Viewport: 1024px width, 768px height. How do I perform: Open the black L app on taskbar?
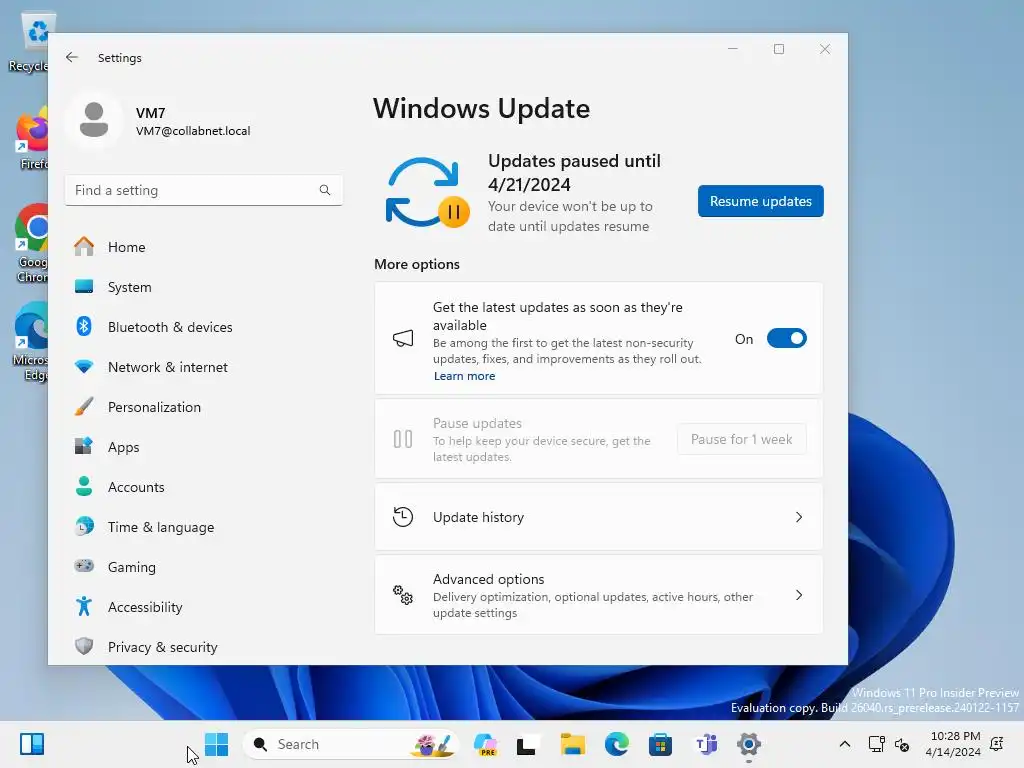tap(526, 744)
